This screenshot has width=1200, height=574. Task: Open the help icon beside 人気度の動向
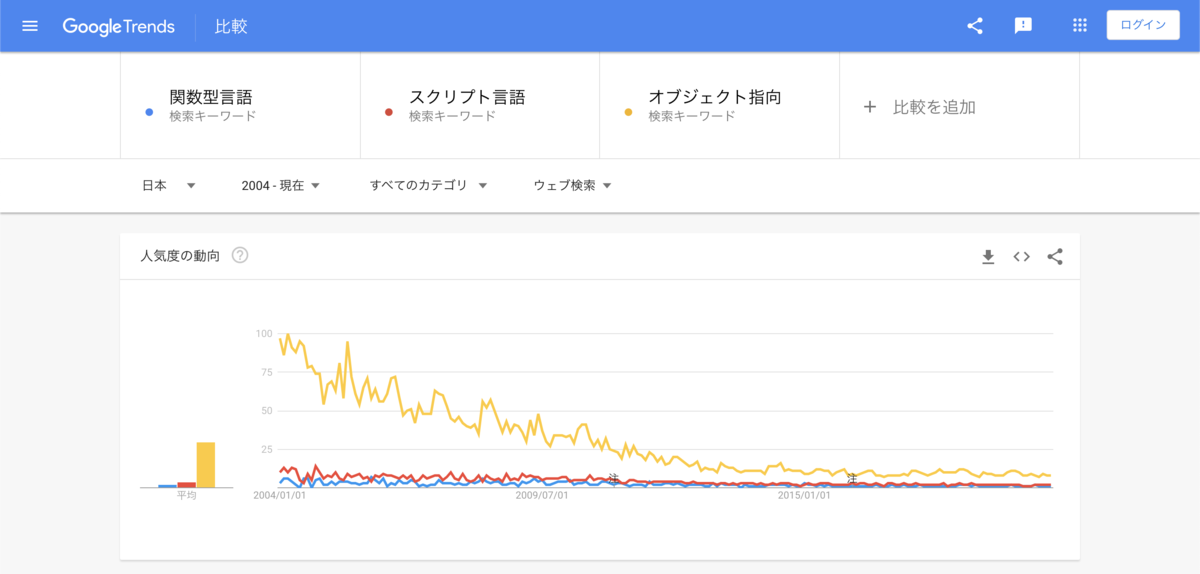(240, 255)
